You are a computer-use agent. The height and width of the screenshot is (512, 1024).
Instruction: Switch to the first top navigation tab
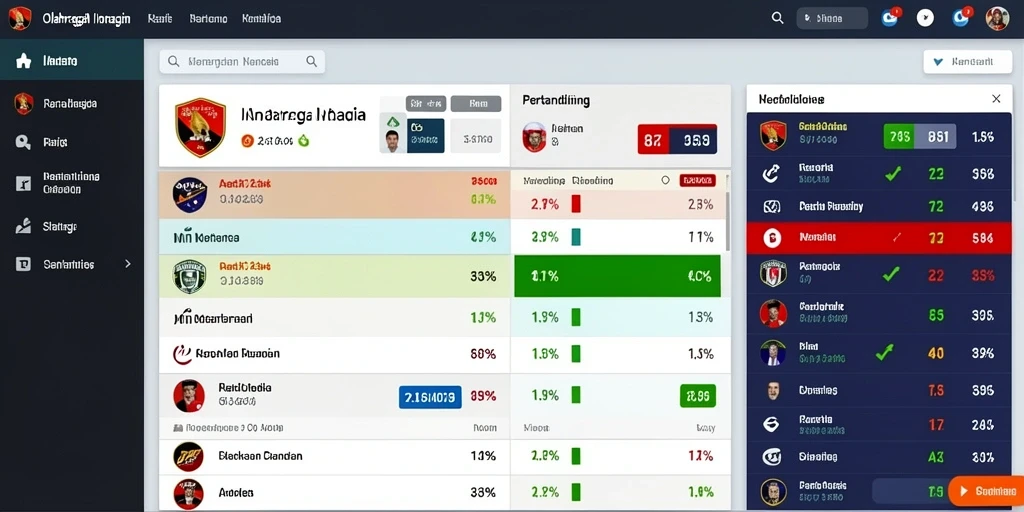160,18
